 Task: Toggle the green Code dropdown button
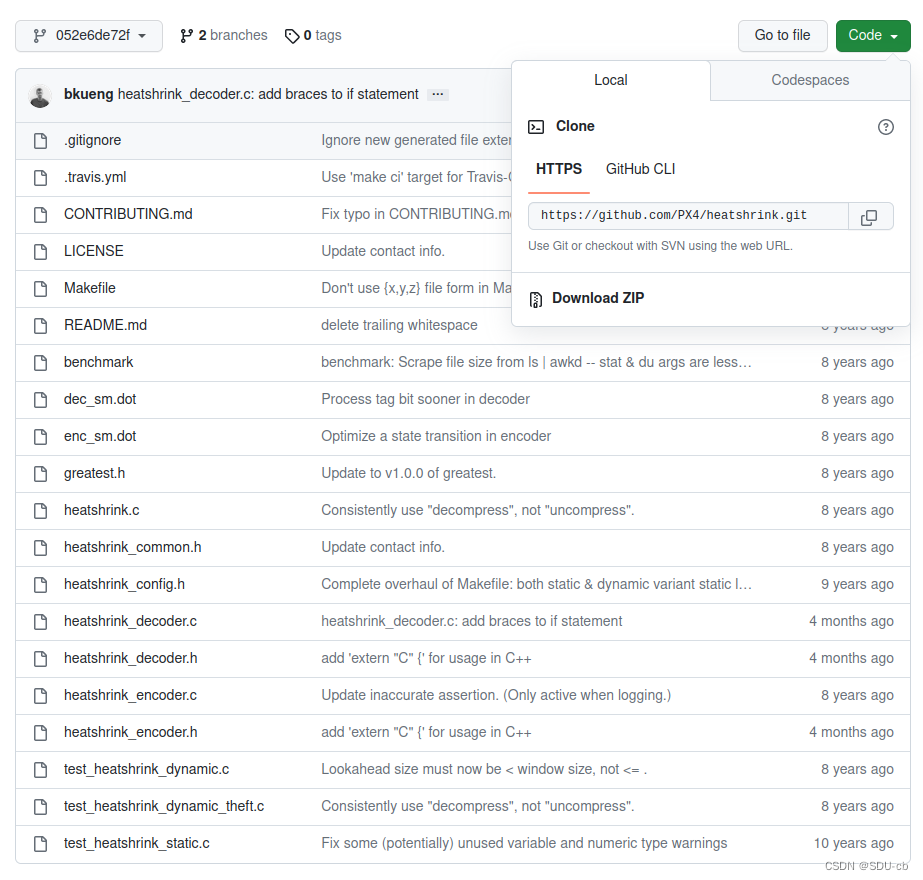click(873, 35)
